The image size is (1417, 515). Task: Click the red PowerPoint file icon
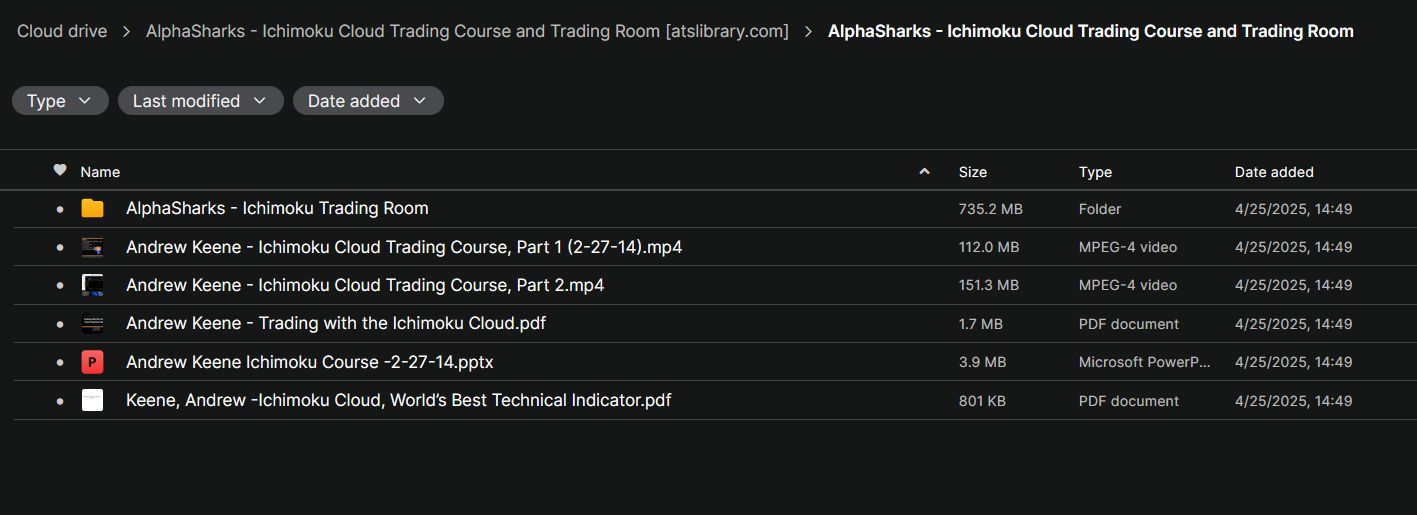click(x=92, y=362)
